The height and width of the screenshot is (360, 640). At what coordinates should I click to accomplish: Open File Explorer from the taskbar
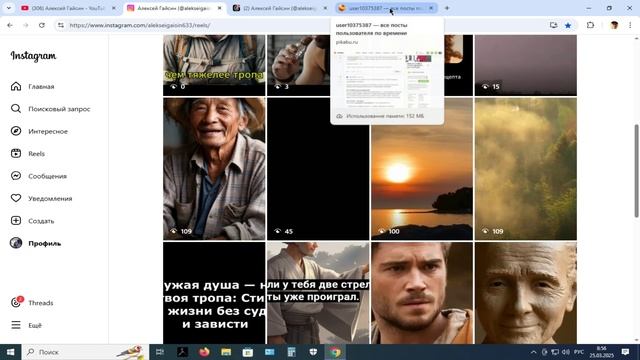coord(226,352)
